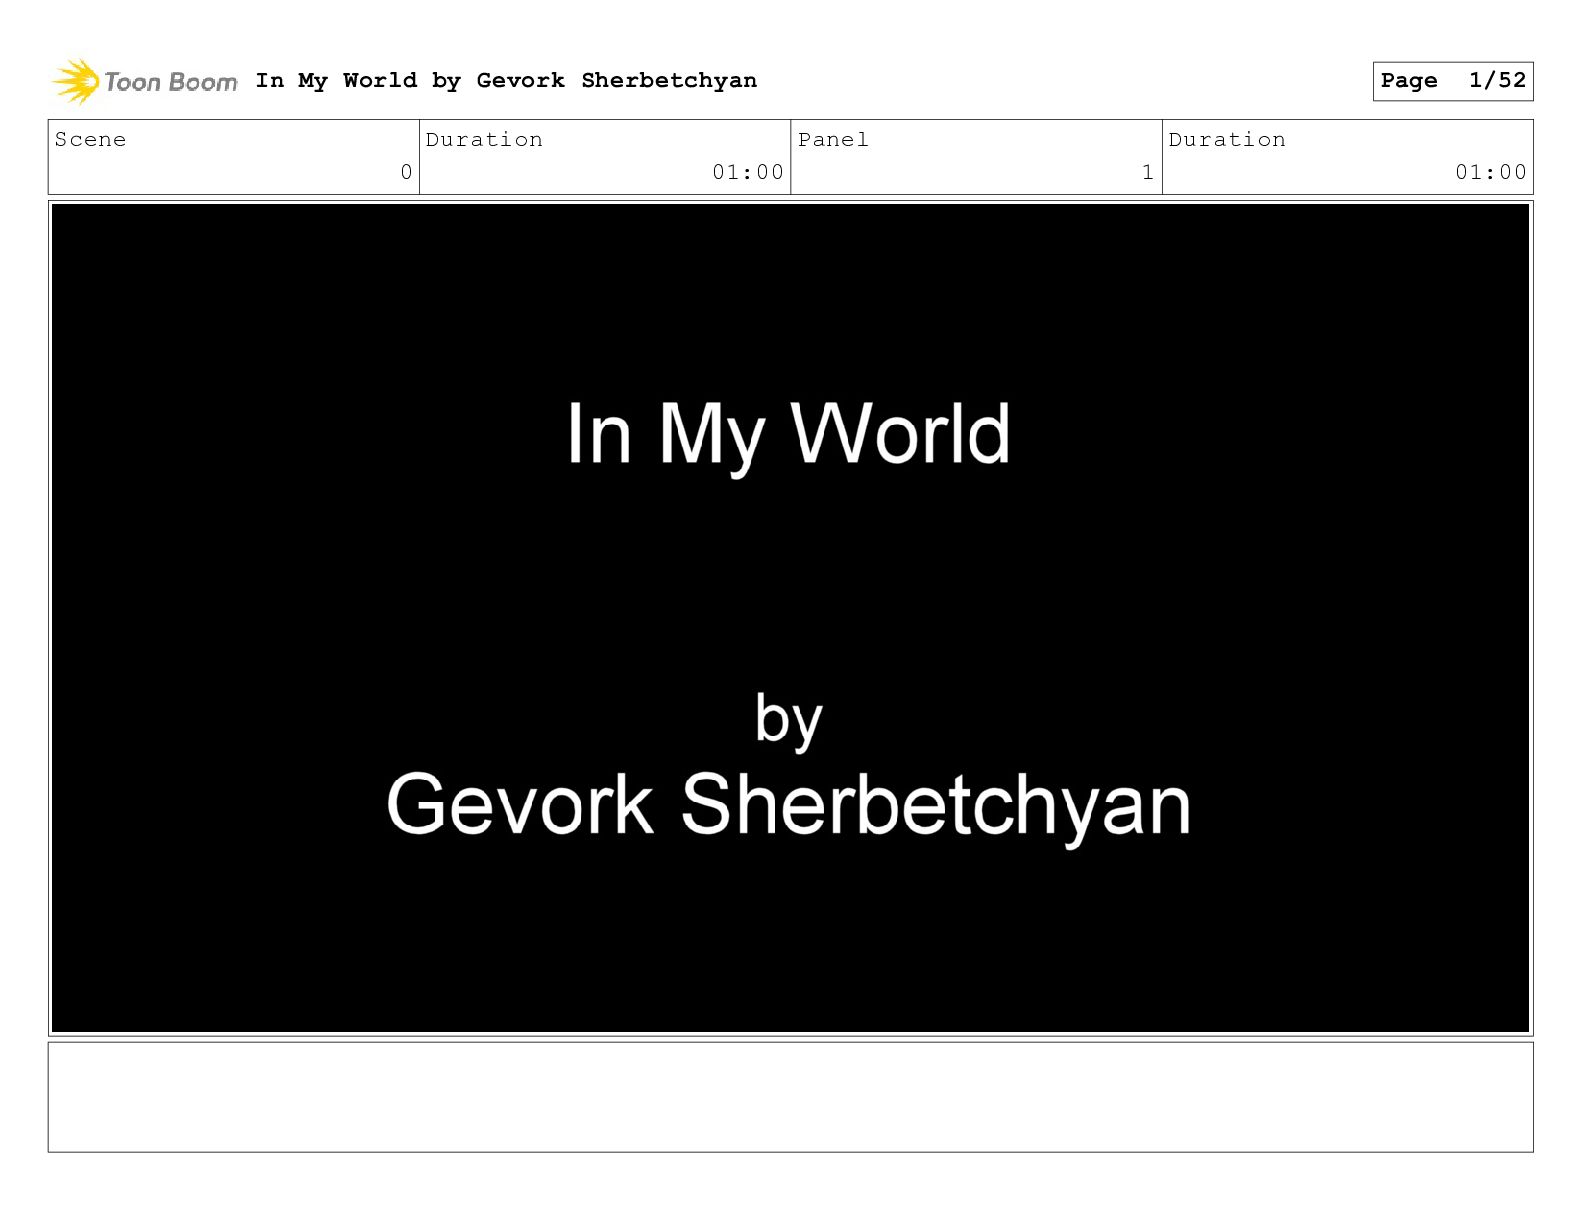
Task: Click the Panel field label
Action: coord(833,140)
